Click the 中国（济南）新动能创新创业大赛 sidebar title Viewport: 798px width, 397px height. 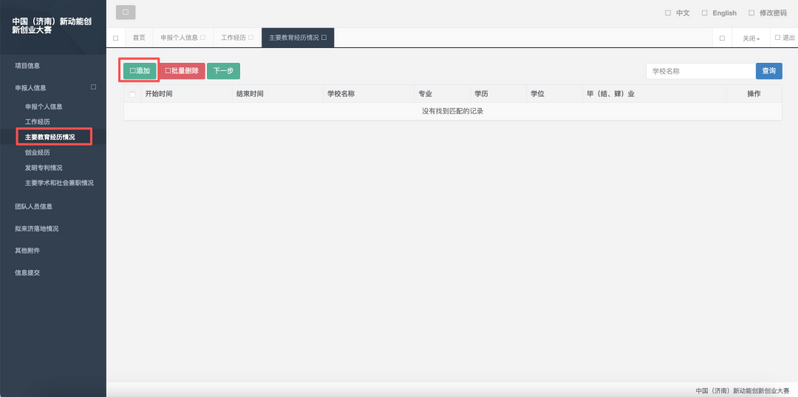coord(52,26)
